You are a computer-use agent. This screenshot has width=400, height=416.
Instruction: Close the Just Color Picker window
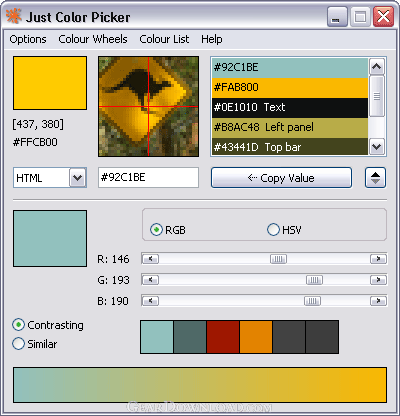tap(383, 17)
